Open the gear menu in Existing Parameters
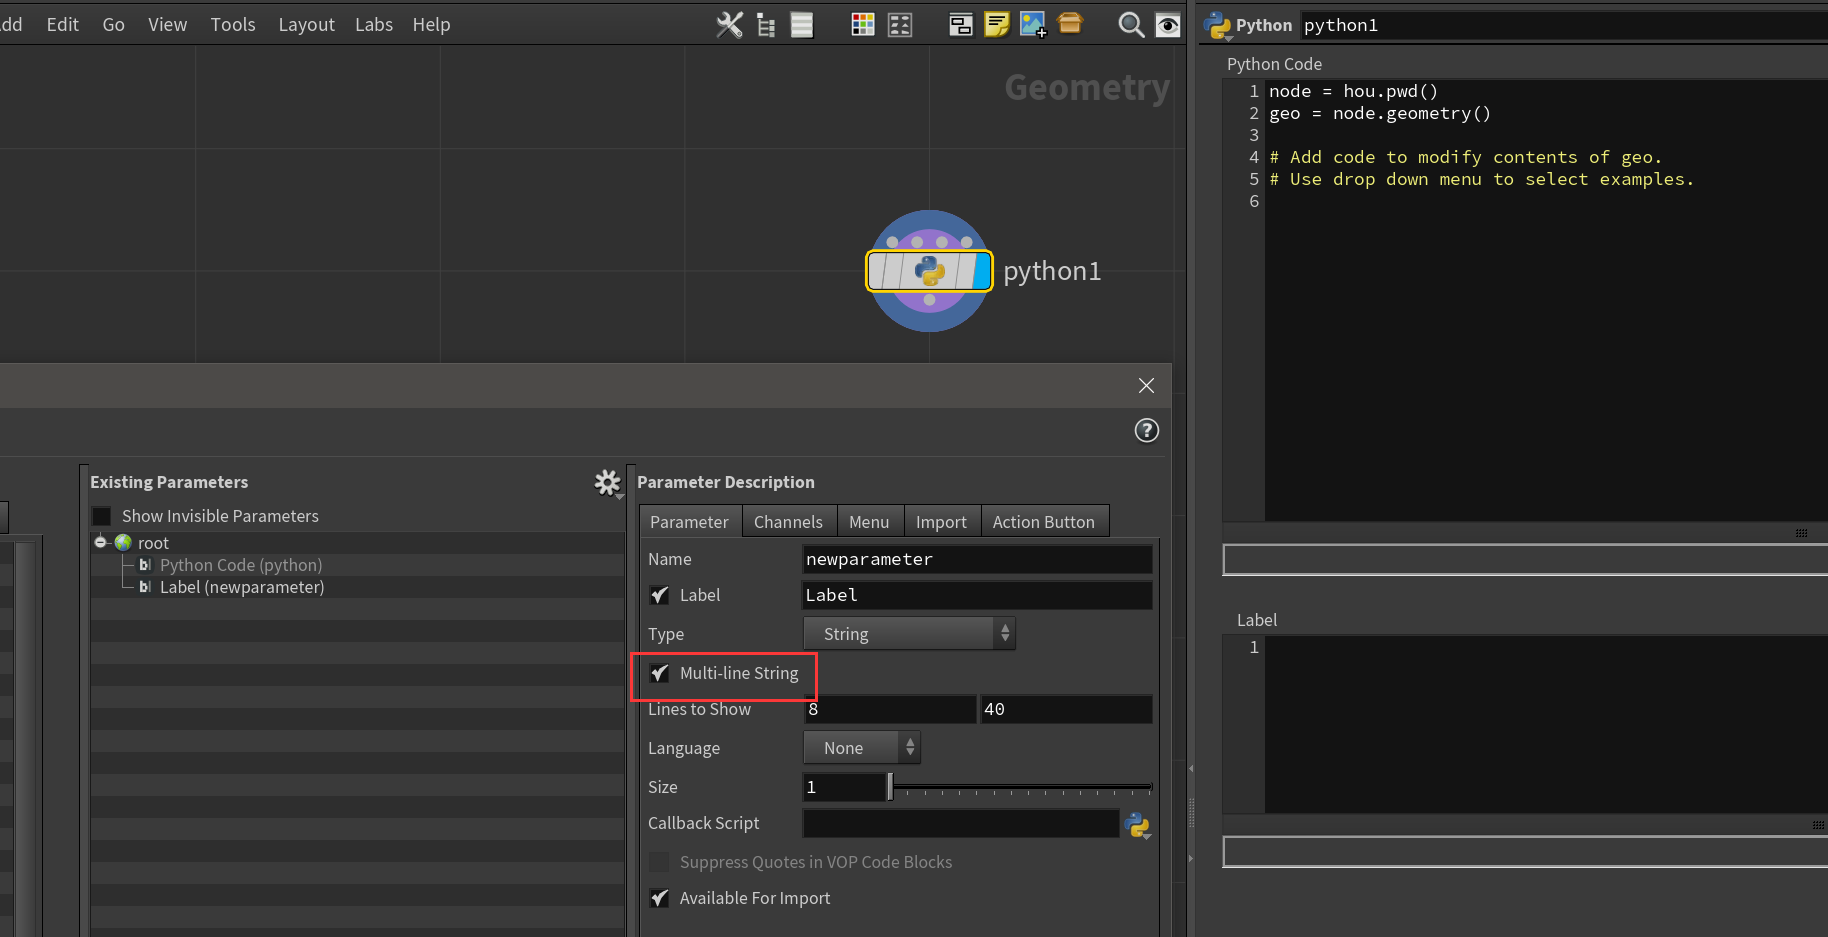The width and height of the screenshot is (1828, 937). point(608,483)
